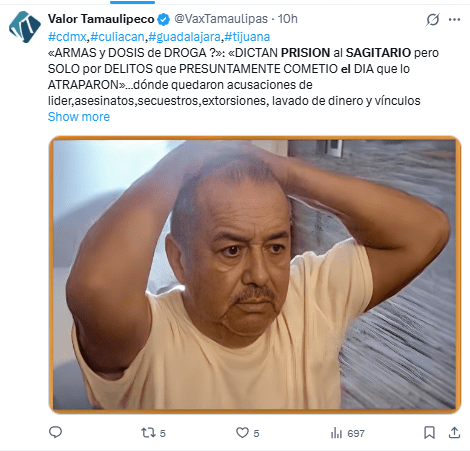Open the #guadalajara hashtag

click(x=184, y=37)
